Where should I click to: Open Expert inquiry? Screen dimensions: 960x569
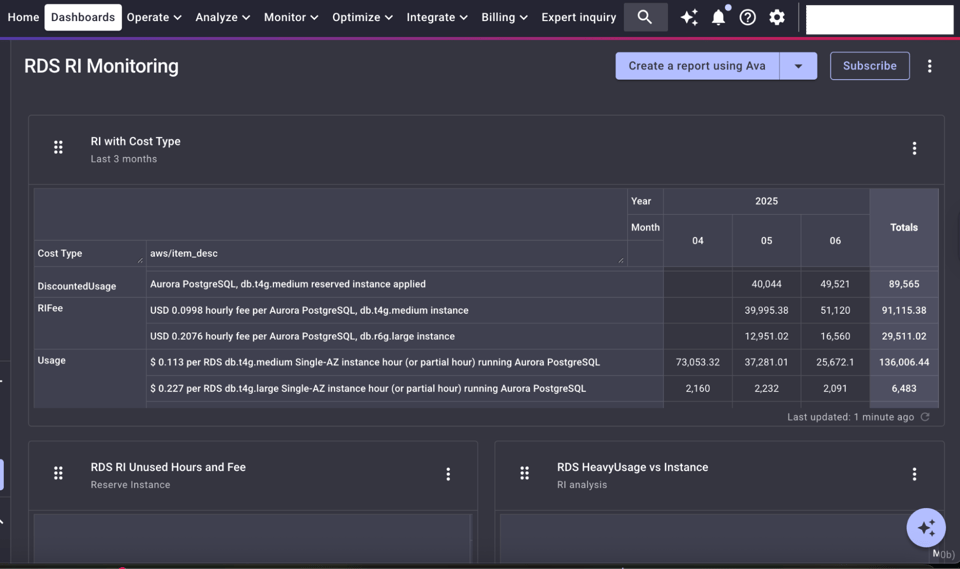(579, 17)
